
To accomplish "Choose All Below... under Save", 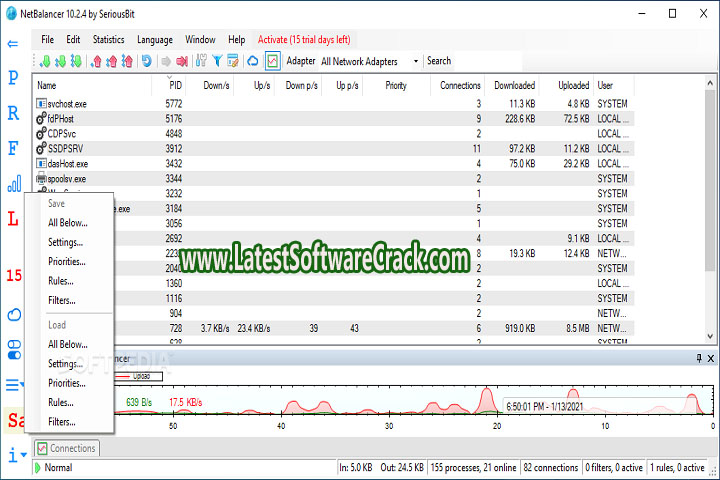I will click(x=68, y=223).
